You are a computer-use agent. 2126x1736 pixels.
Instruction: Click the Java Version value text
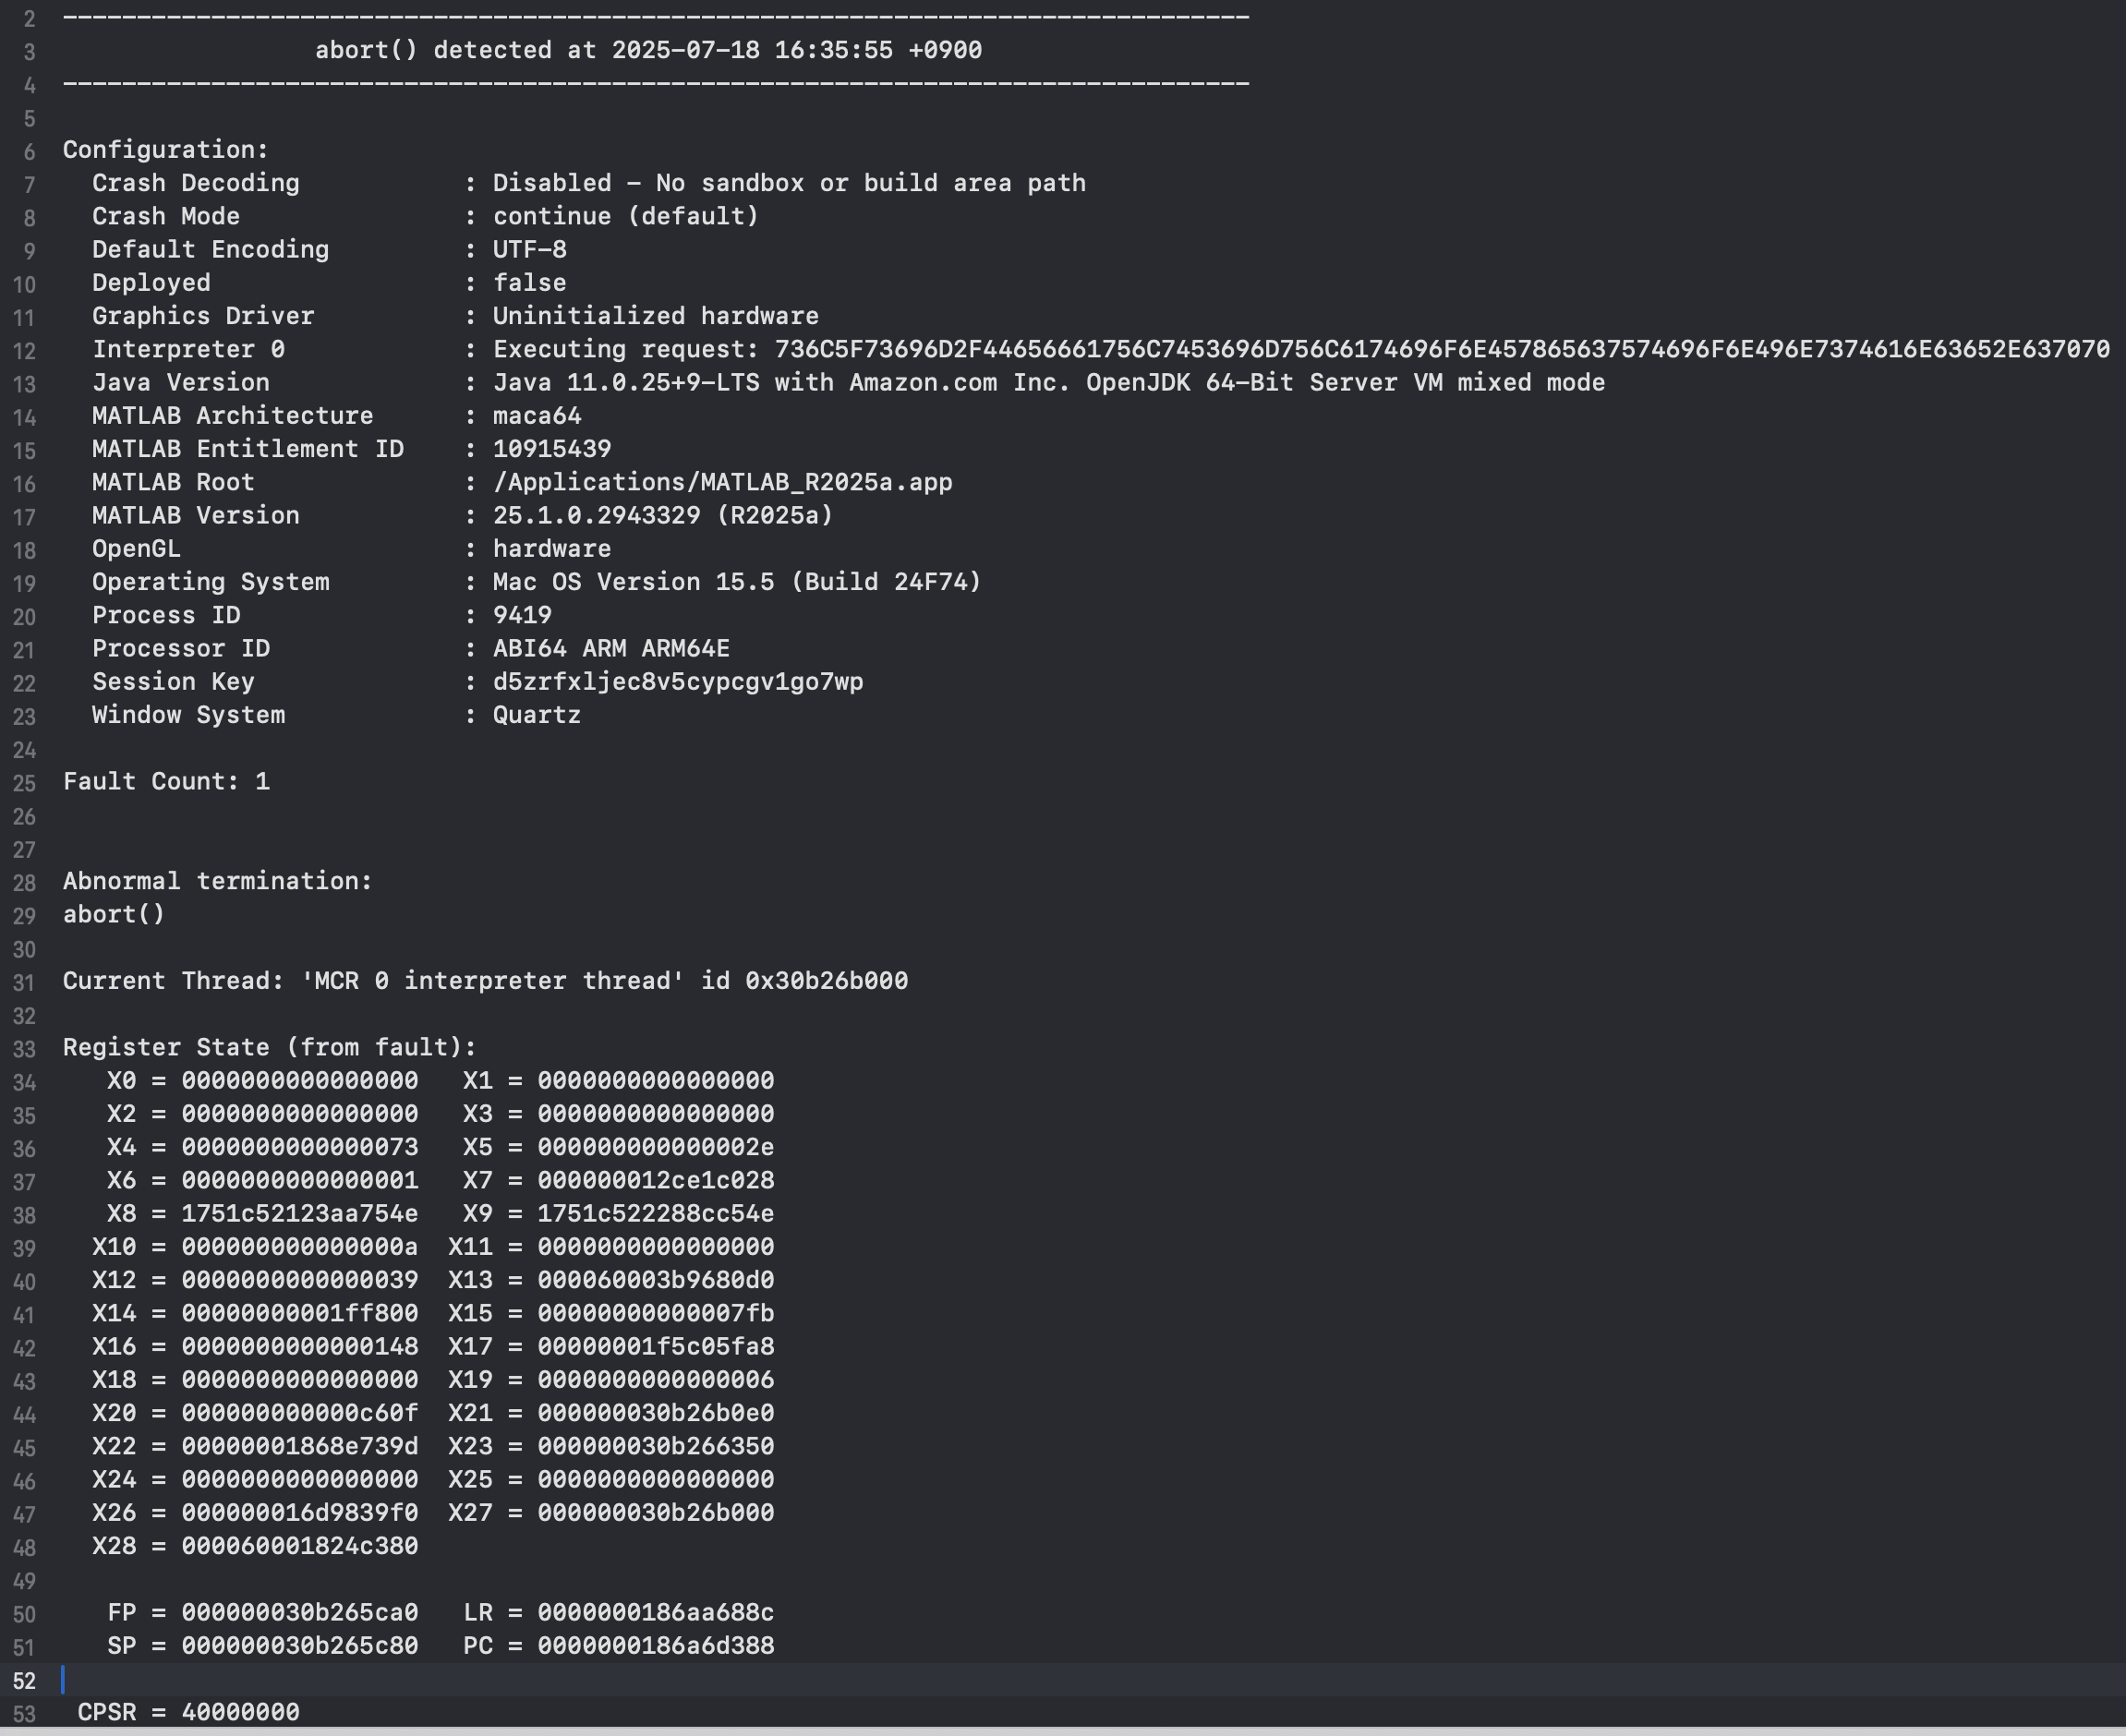(1048, 383)
